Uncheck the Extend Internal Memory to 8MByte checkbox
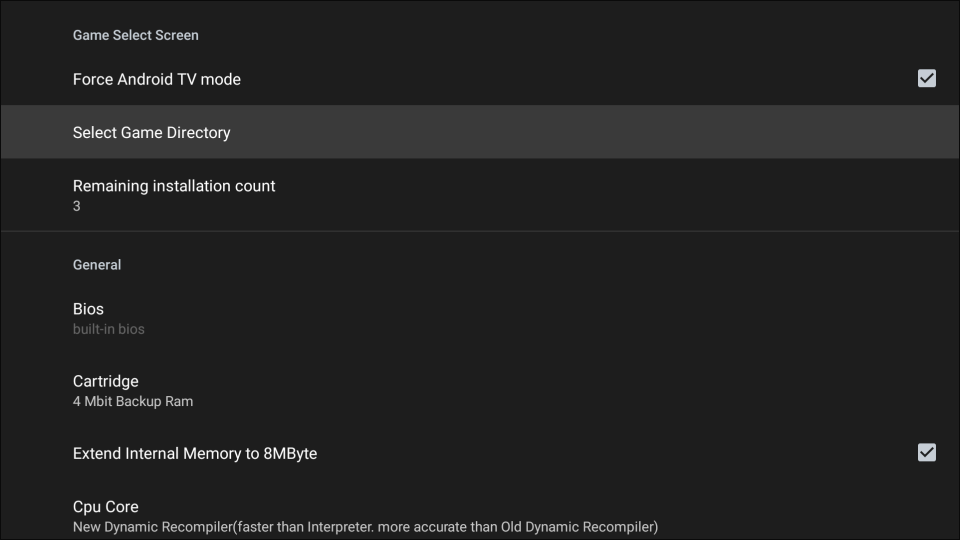Viewport: 960px width, 540px height. pos(926,452)
